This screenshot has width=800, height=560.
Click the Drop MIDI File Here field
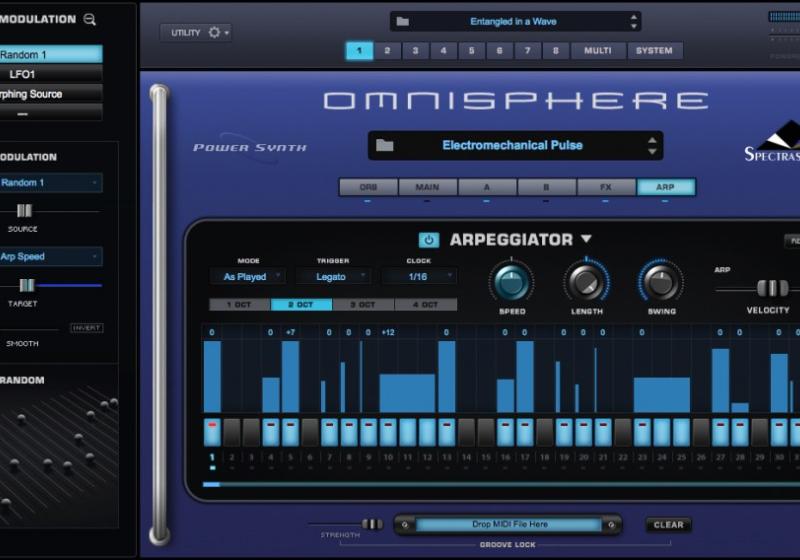coord(509,524)
